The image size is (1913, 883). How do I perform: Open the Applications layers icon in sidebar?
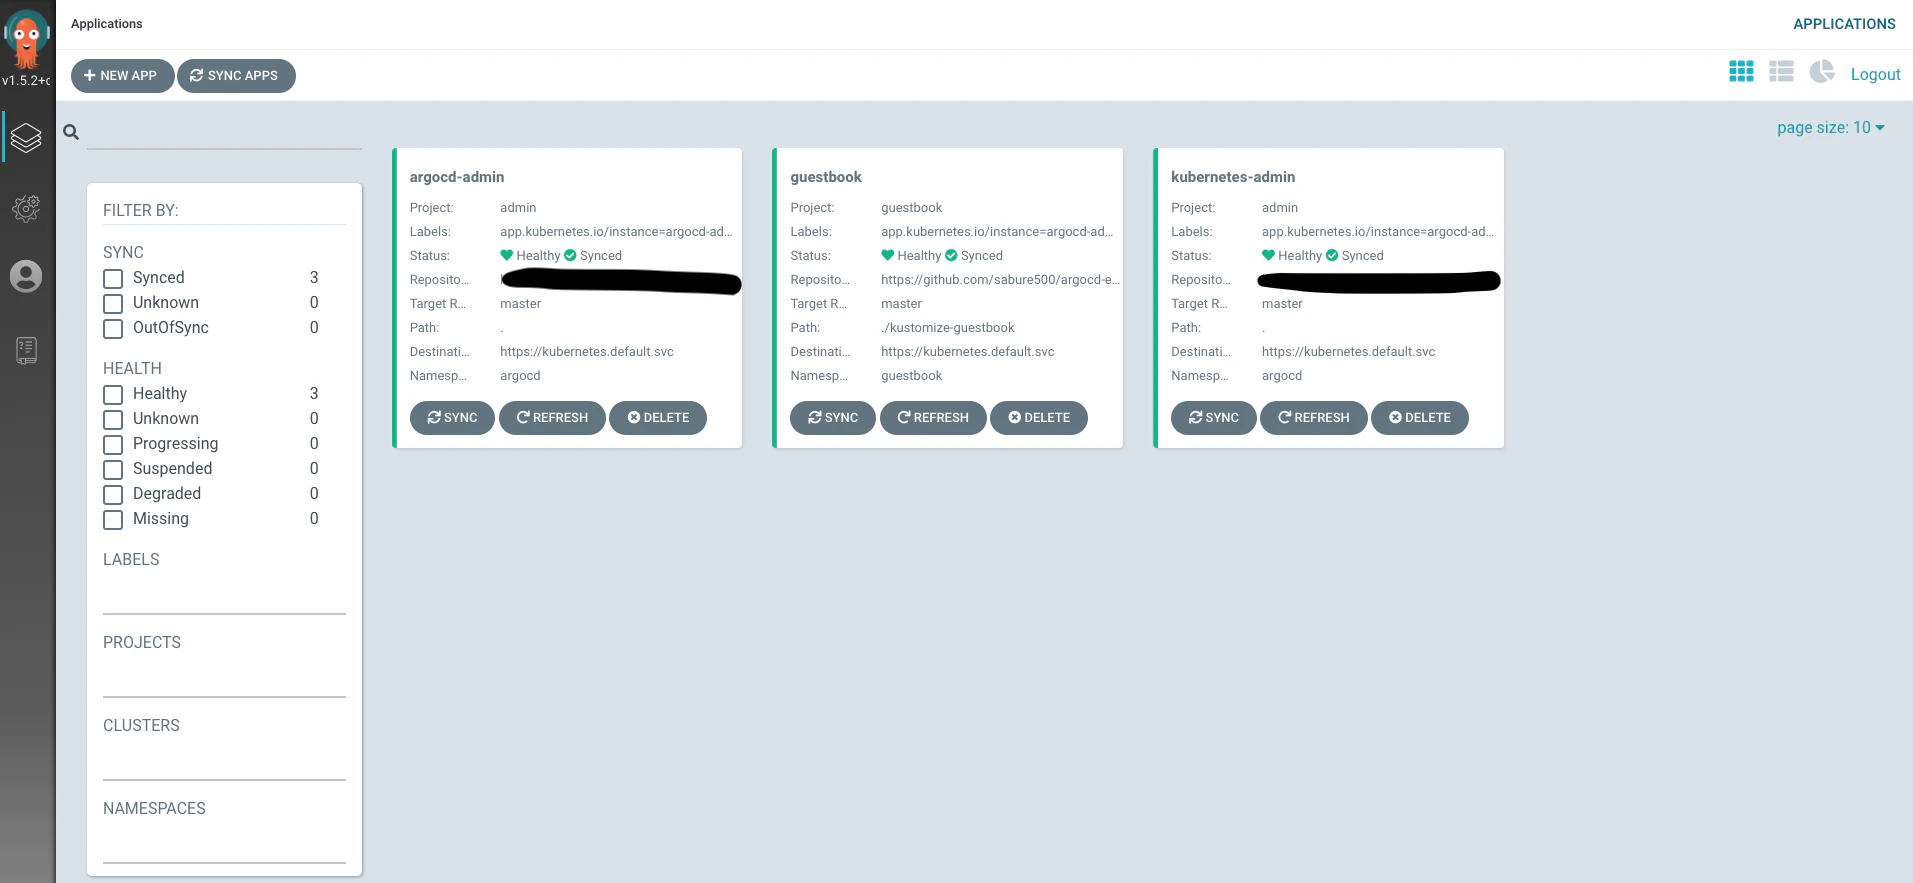(26, 138)
